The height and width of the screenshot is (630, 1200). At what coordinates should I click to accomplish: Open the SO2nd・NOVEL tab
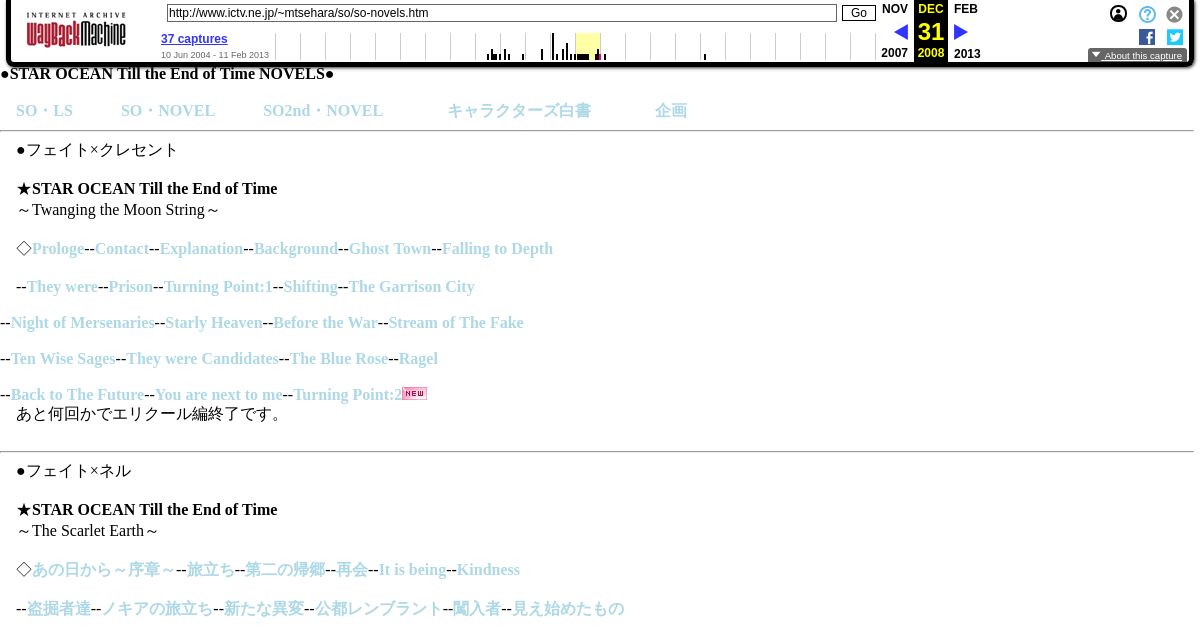[x=323, y=111]
